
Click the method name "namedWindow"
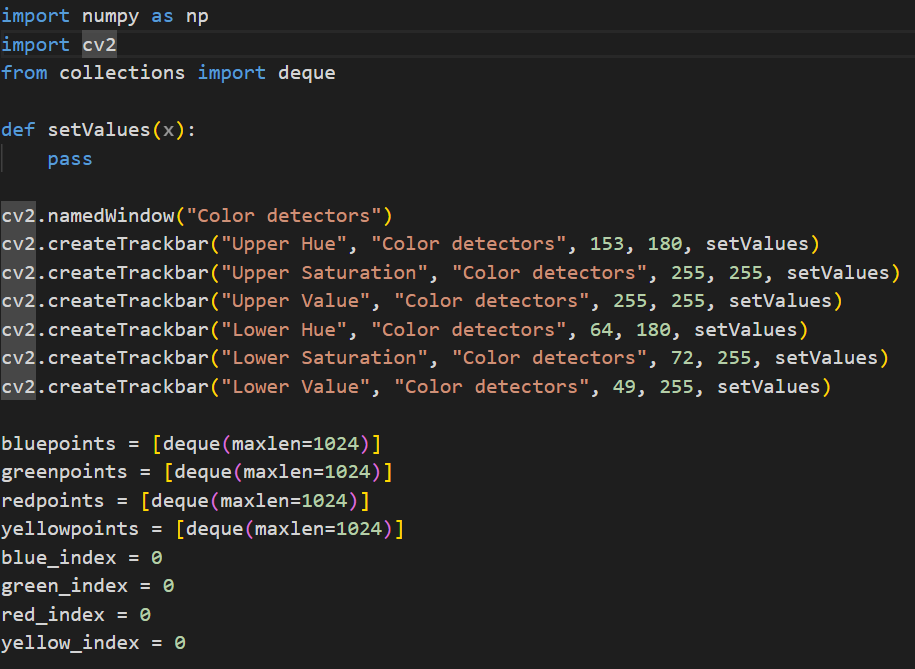pyautogui.click(x=111, y=216)
